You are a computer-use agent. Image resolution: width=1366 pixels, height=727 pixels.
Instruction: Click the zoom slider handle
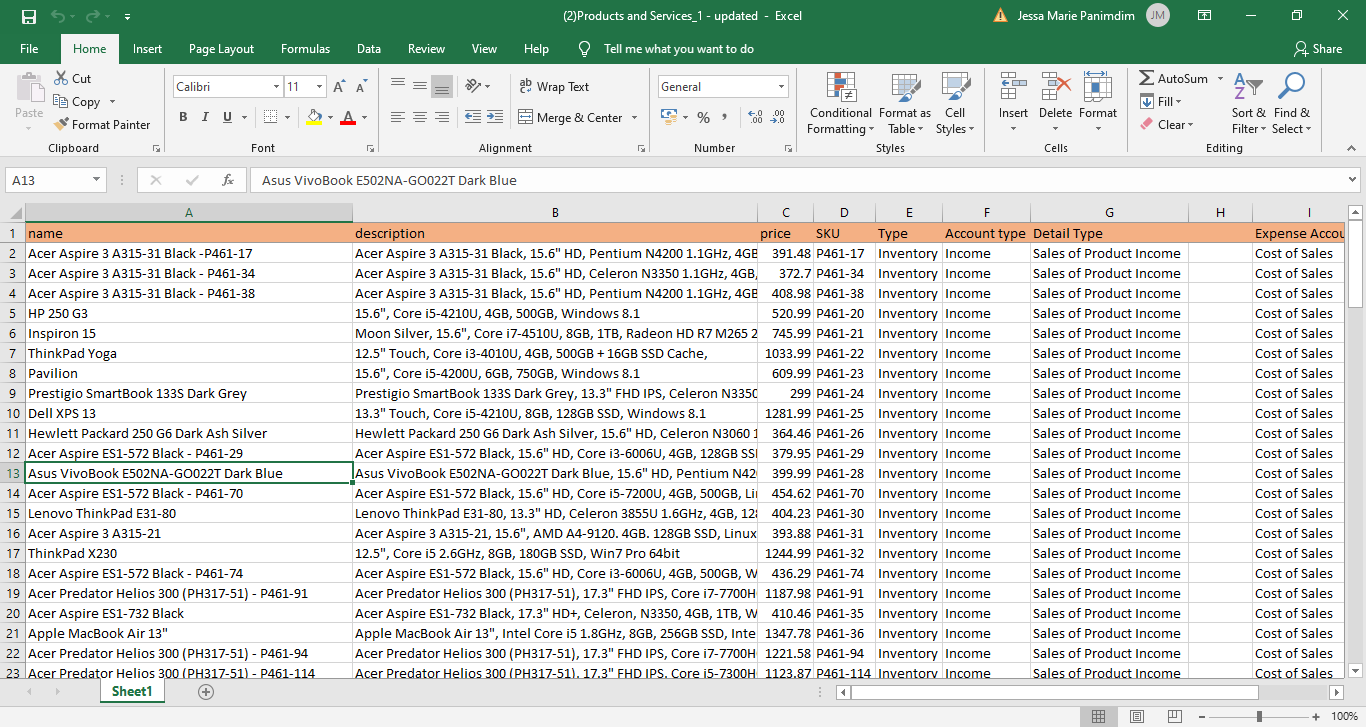tap(1259, 716)
